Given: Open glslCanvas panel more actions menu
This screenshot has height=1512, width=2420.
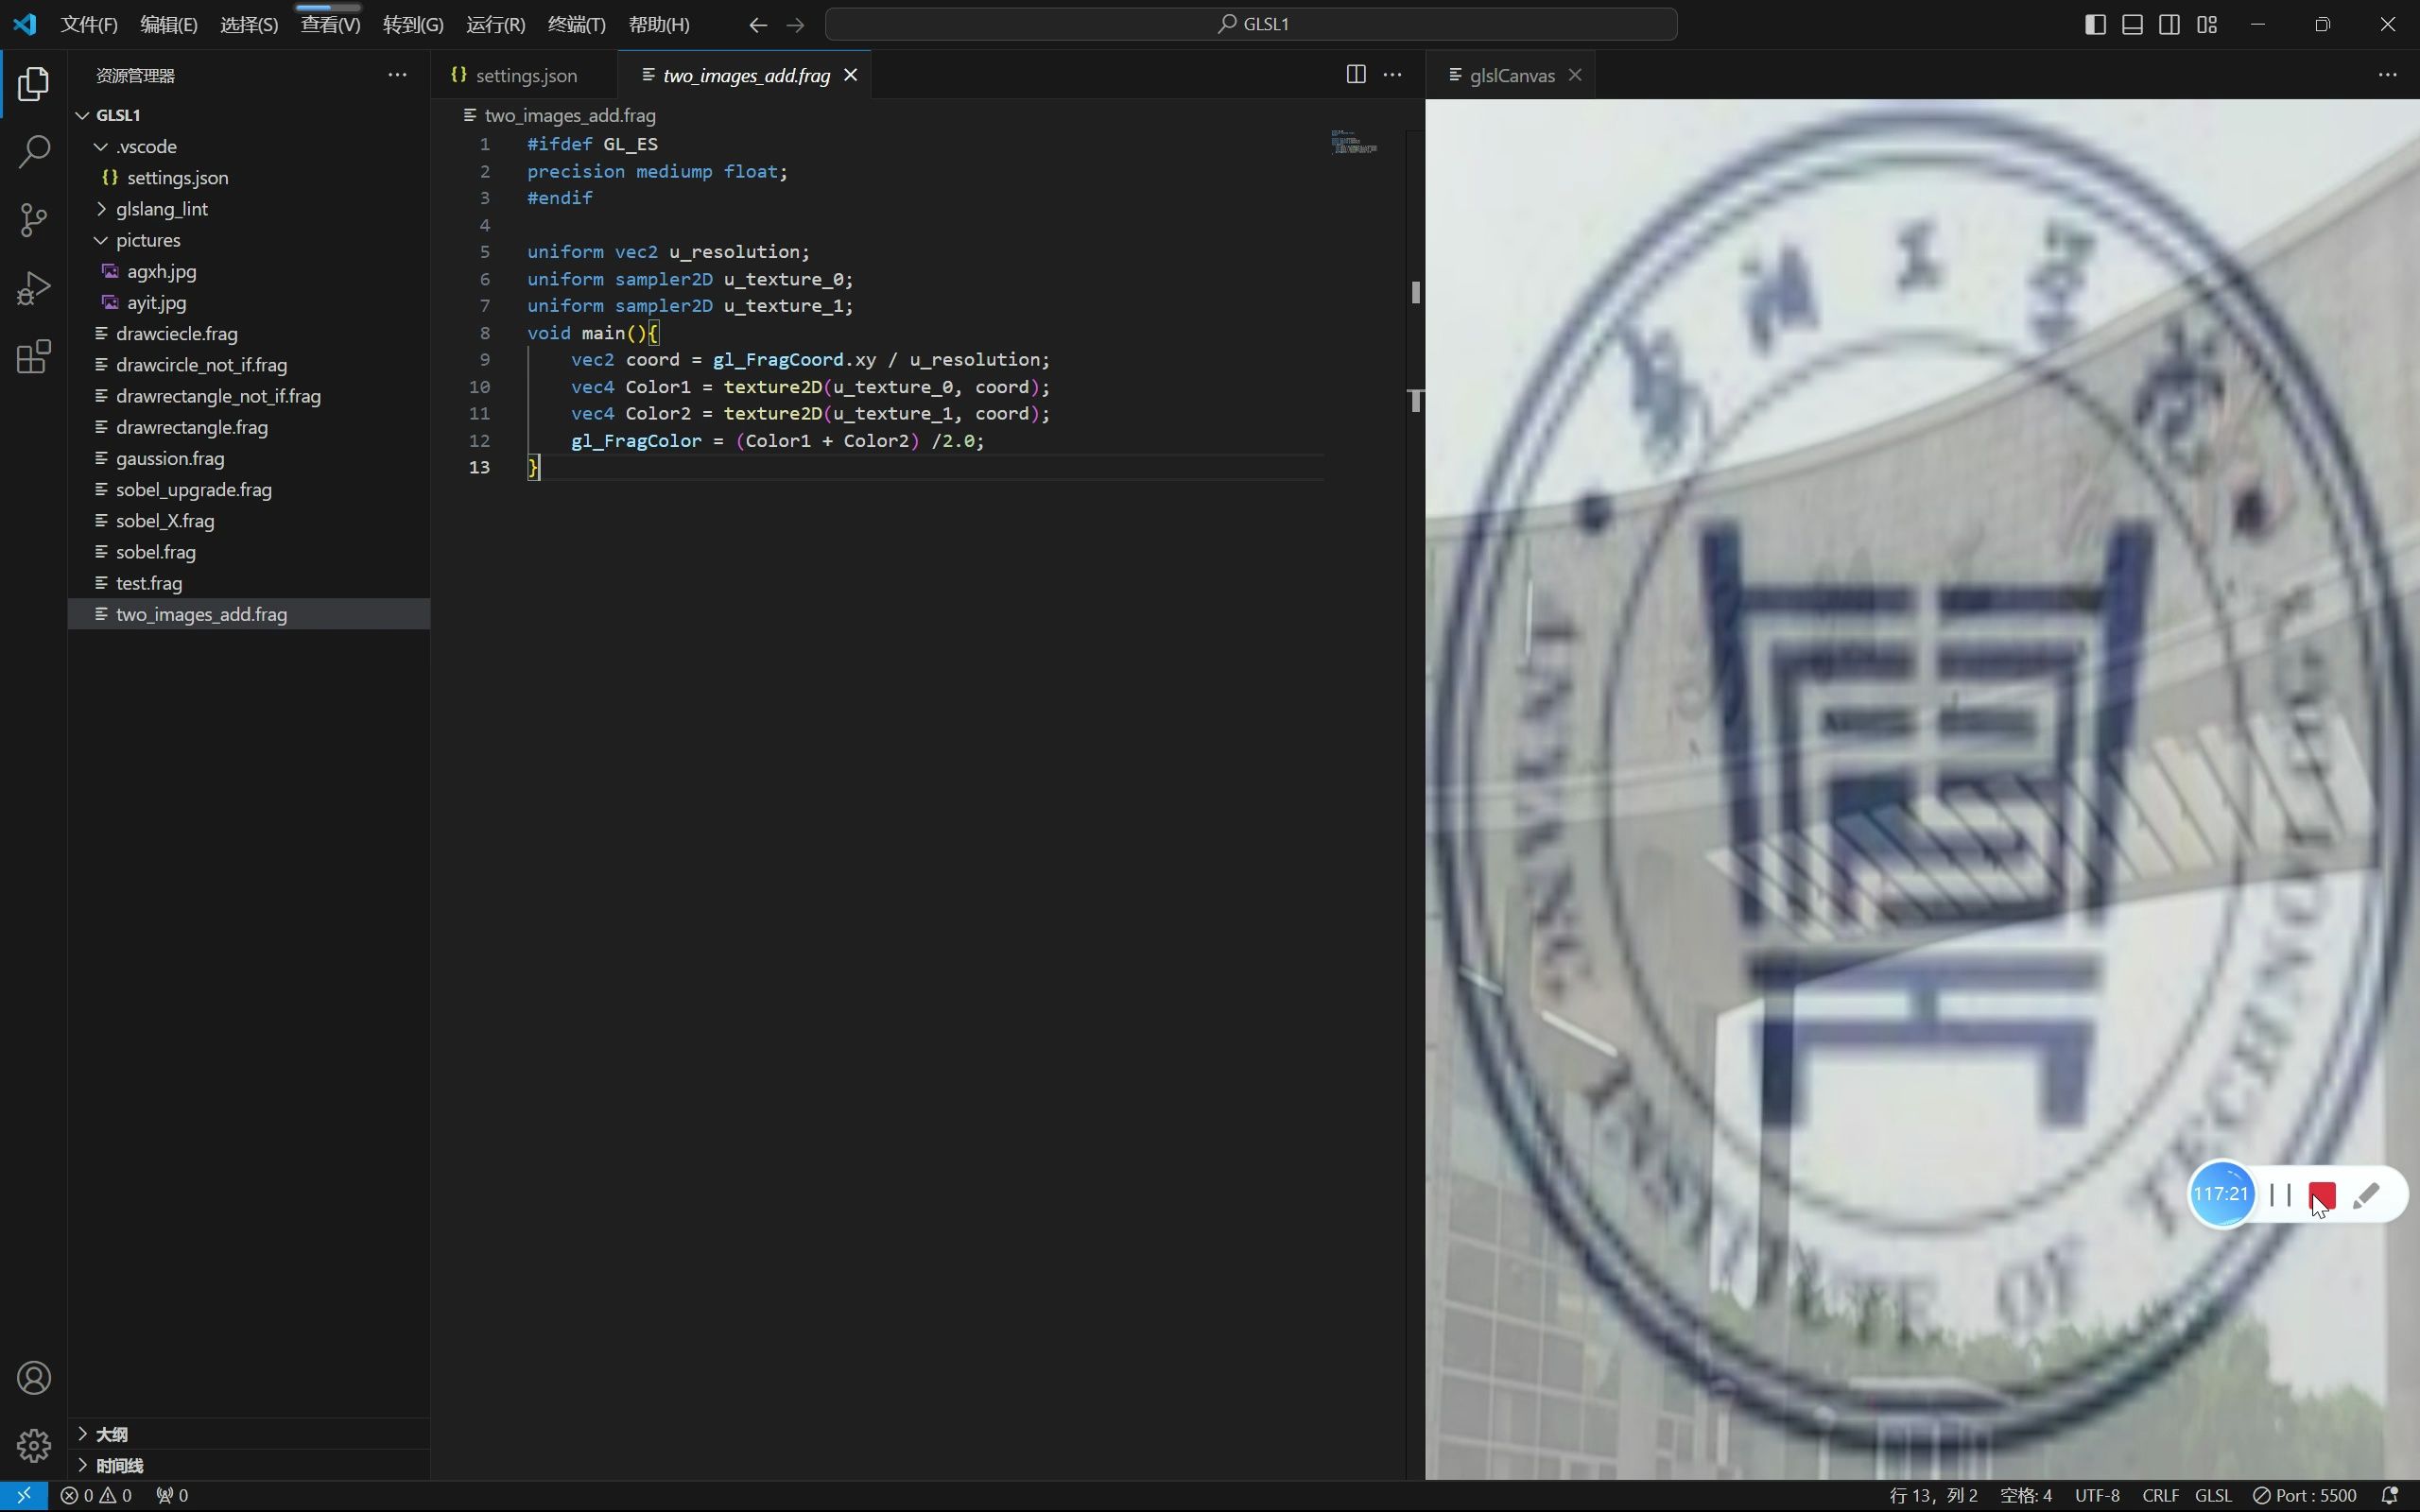Looking at the screenshot, I should [2387, 75].
